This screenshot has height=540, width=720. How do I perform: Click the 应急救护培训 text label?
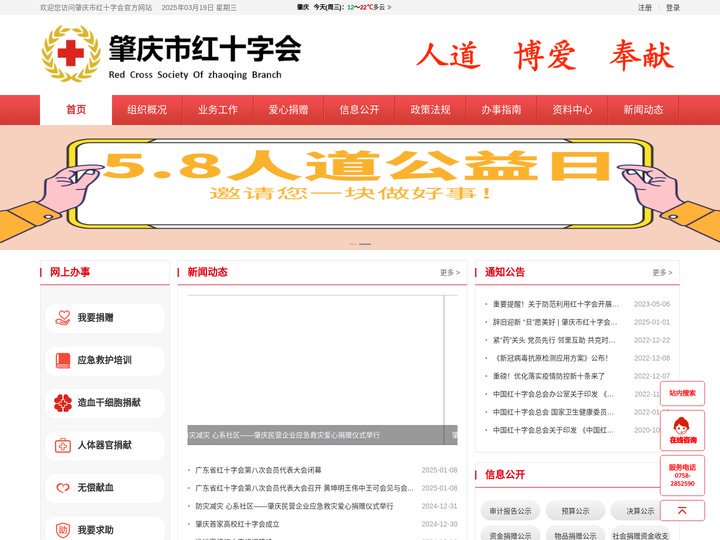pyautogui.click(x=104, y=360)
